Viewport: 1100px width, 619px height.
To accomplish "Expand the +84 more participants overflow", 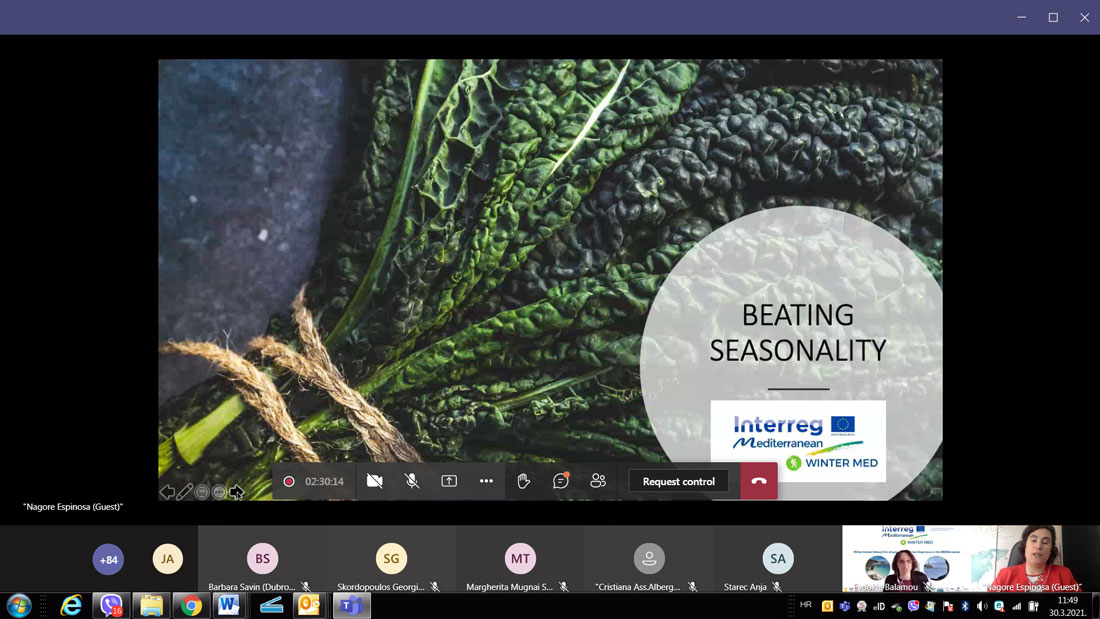I will coord(108,559).
